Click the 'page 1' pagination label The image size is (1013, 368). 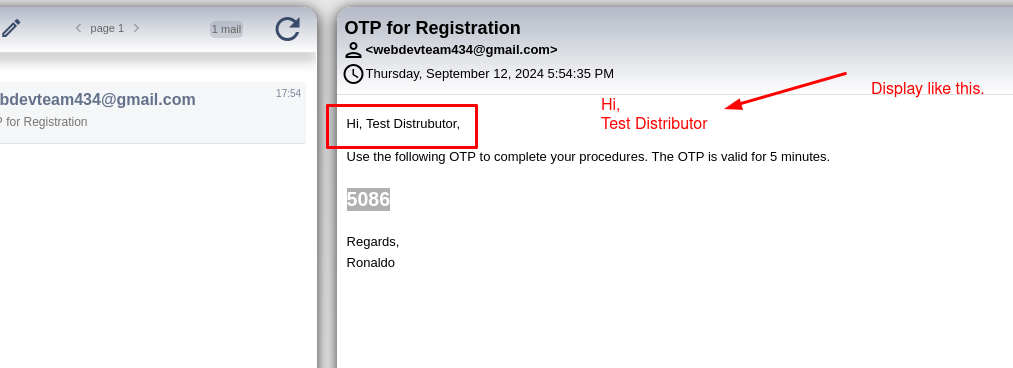[x=107, y=28]
